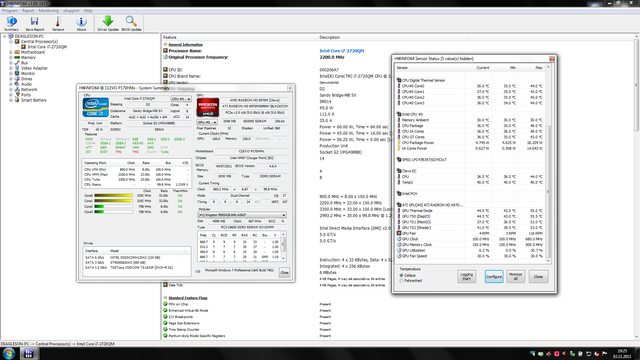The width and height of the screenshot is (640, 360).
Task: Select the GPU Fan sensor row
Action: point(470,233)
